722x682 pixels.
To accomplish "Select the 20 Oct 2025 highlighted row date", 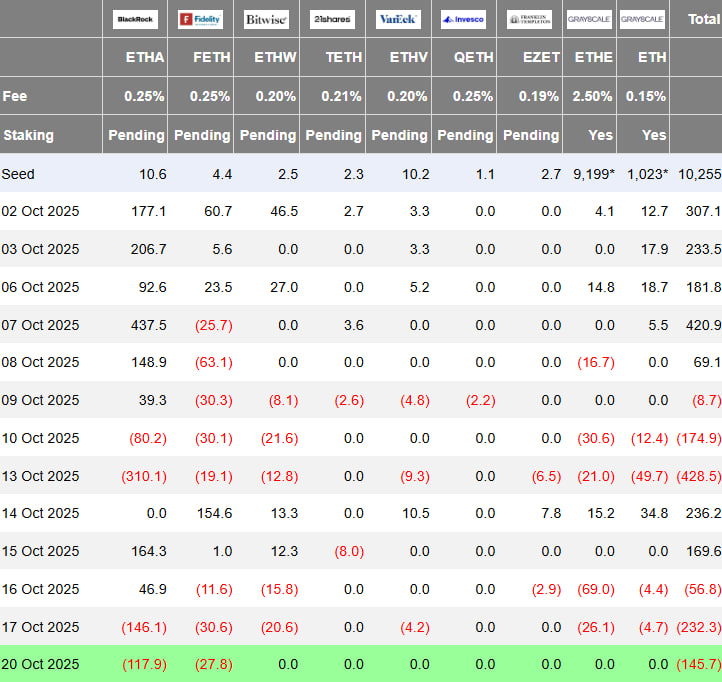I will [x=41, y=664].
